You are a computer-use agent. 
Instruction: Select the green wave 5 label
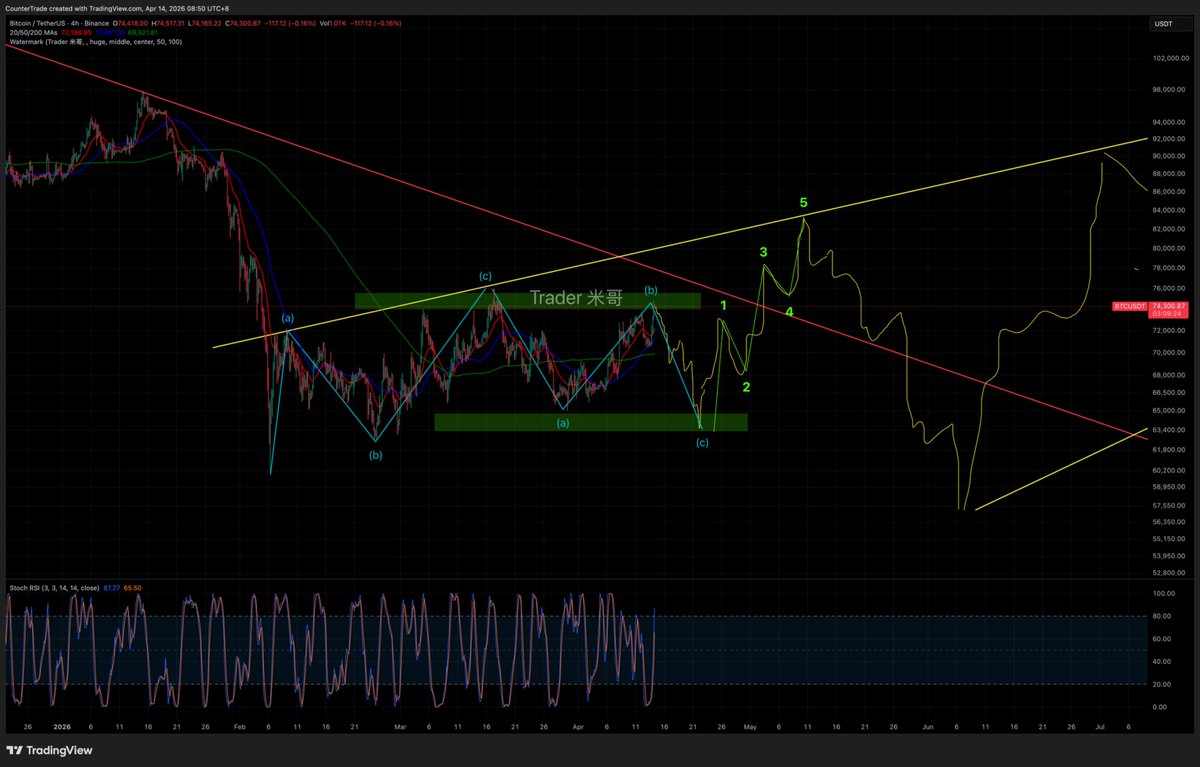[803, 203]
